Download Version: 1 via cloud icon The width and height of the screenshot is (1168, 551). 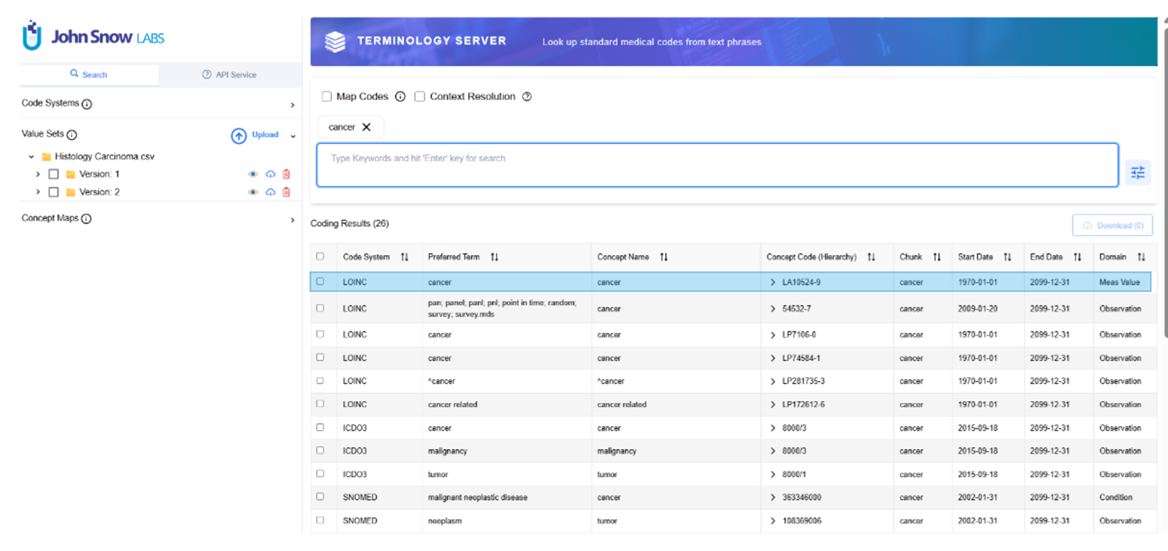click(x=270, y=174)
